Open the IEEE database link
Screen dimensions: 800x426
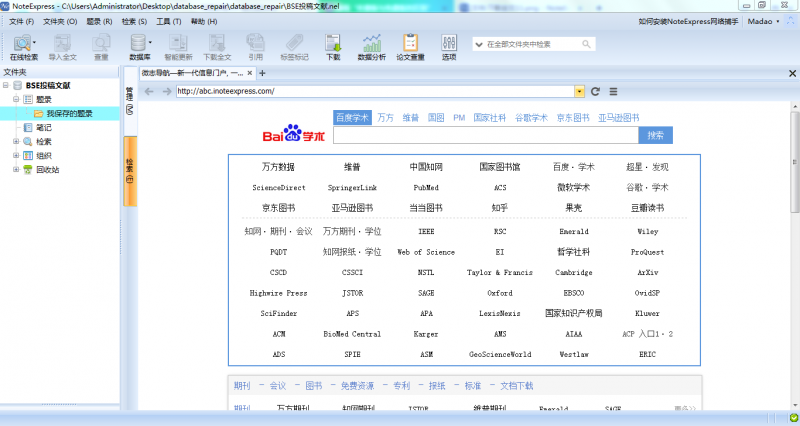(x=426, y=232)
